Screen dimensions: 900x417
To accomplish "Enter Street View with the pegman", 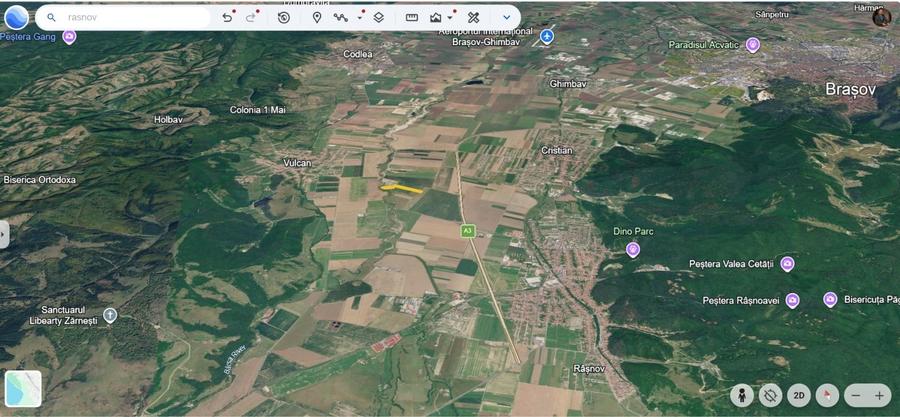I will click(x=742, y=395).
